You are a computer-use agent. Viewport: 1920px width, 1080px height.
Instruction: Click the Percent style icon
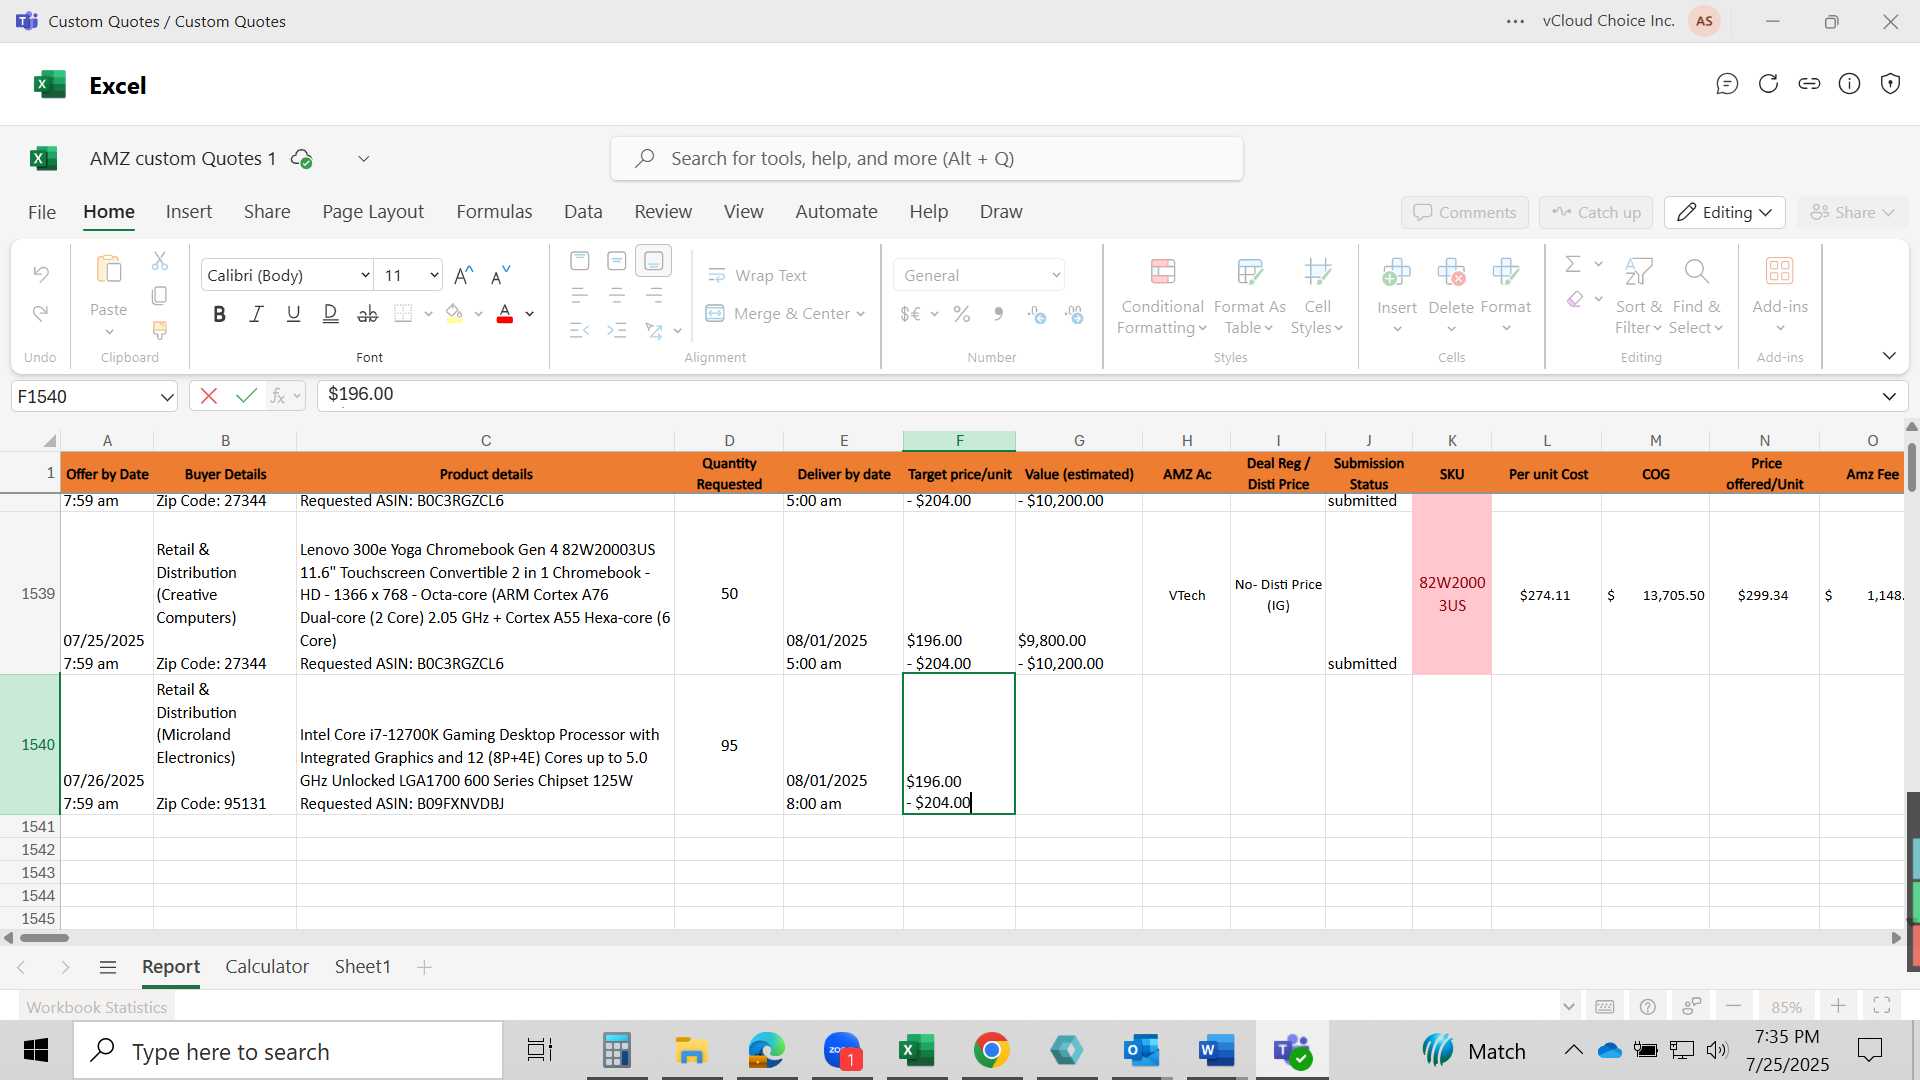click(x=962, y=314)
